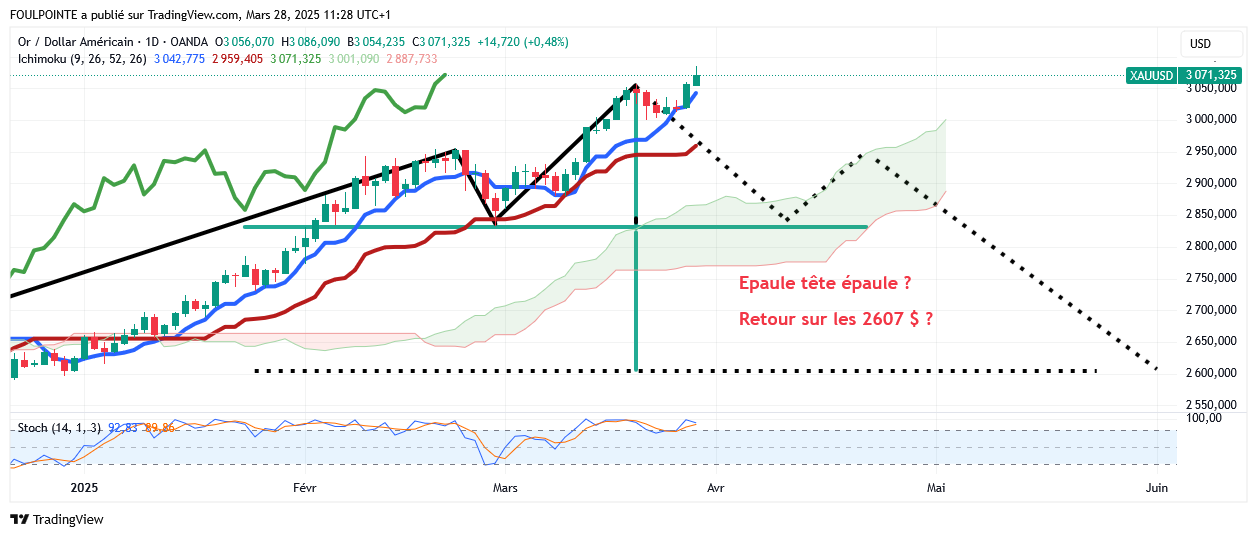This screenshot has width=1257, height=537.
Task: Click the 3 071,325 current price label
Action: tap(1211, 75)
